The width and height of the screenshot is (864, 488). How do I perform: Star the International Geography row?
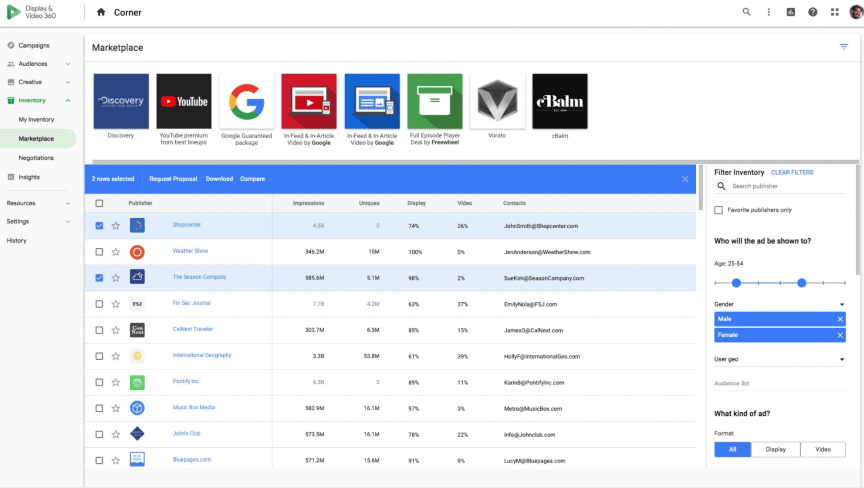coord(116,356)
